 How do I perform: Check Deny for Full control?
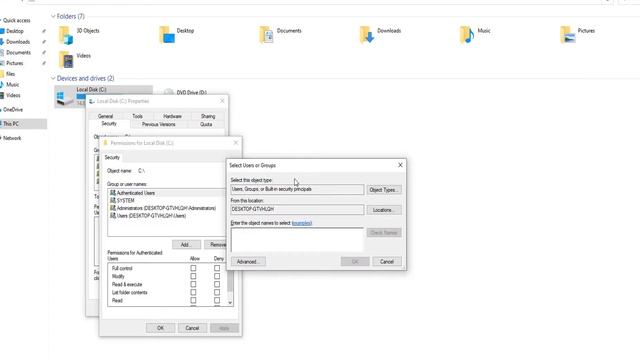(x=217, y=268)
